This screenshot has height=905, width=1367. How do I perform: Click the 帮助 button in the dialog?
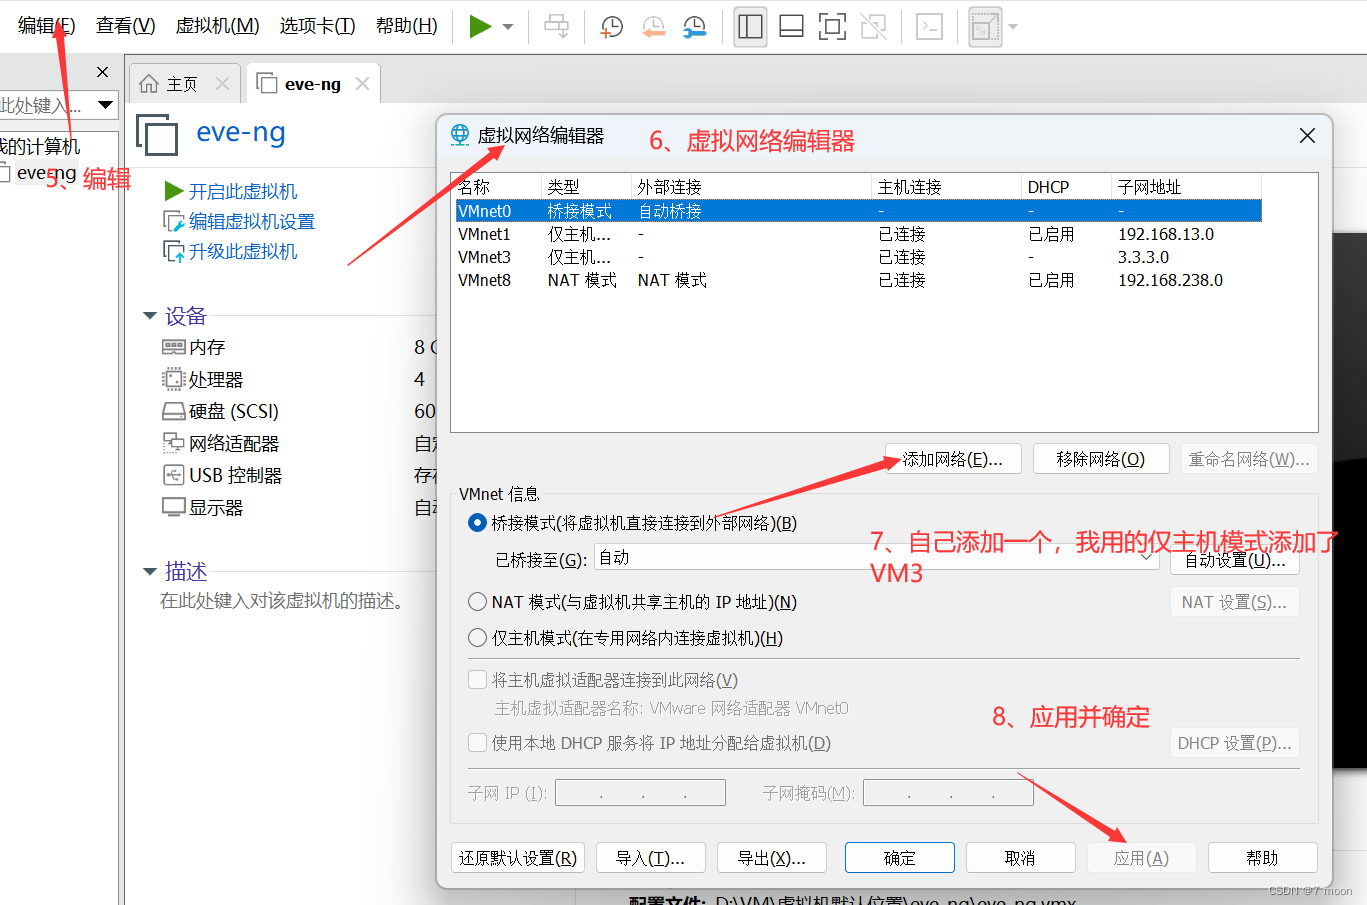click(1263, 858)
